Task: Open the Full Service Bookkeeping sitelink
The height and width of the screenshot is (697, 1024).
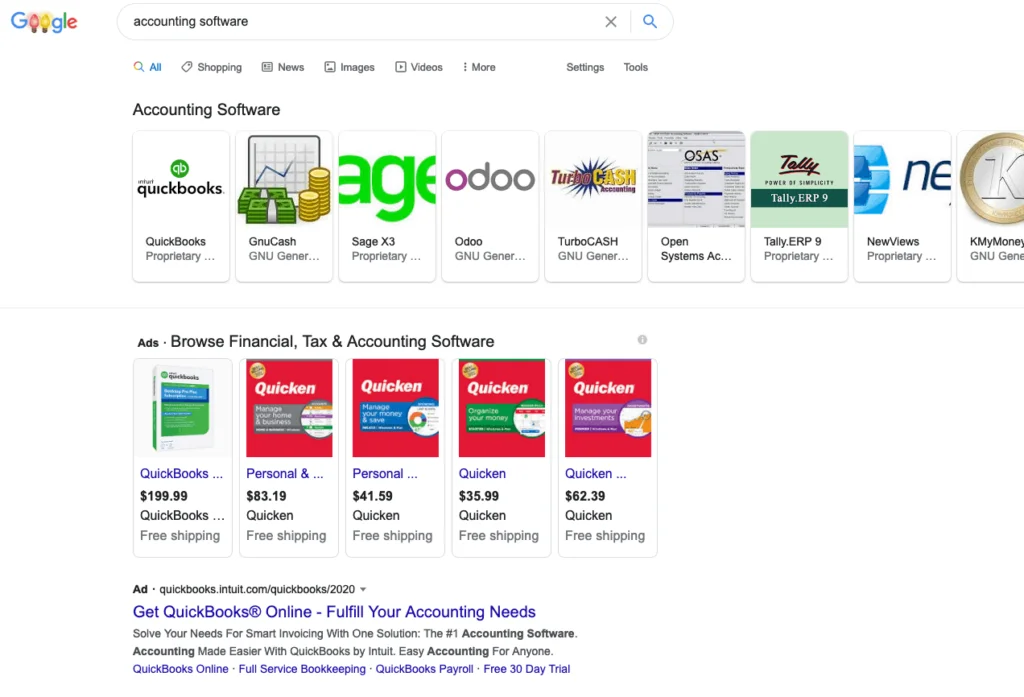Action: pos(302,669)
